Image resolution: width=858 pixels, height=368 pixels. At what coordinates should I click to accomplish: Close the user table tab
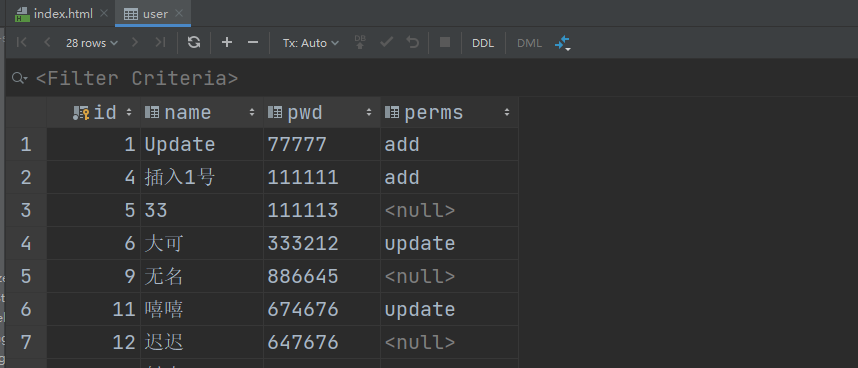(x=179, y=14)
